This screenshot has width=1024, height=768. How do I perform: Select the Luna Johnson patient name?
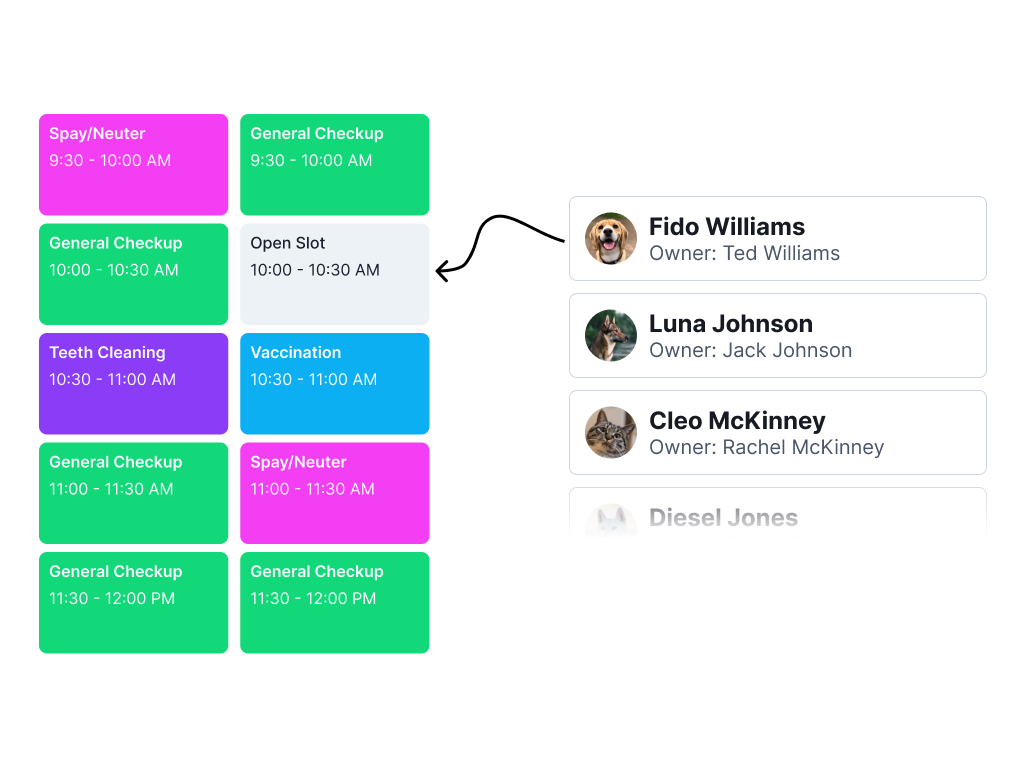[x=731, y=324]
